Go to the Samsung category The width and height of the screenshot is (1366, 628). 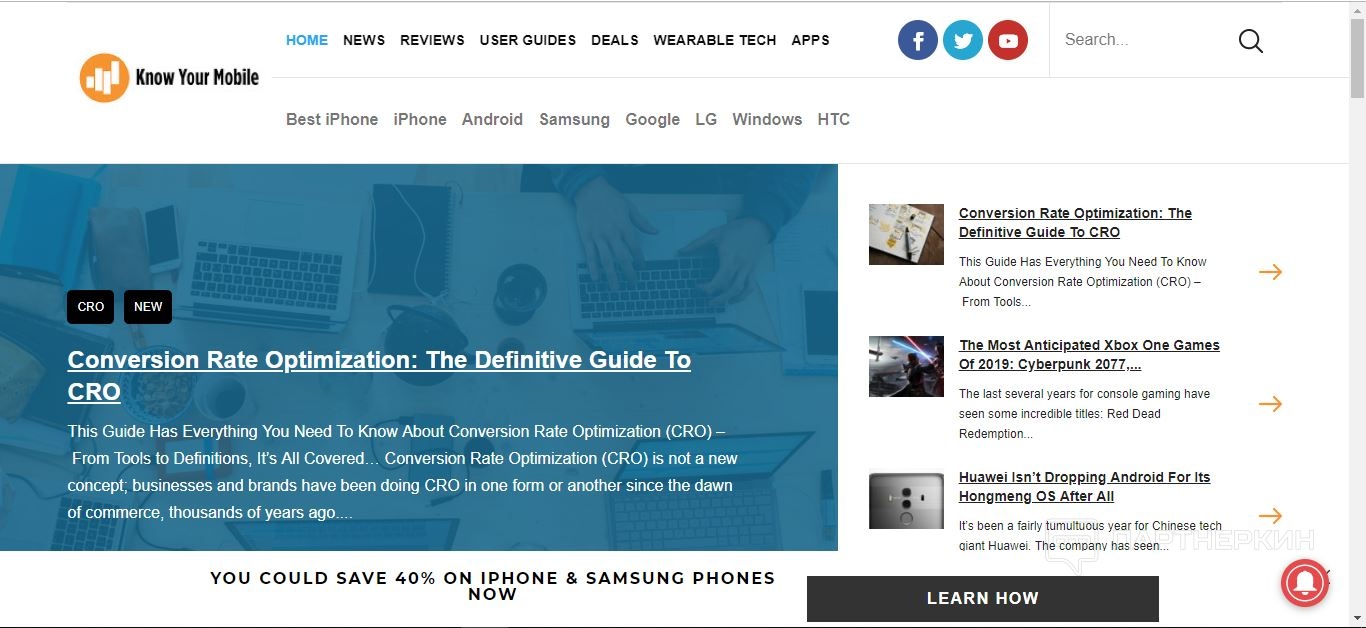click(x=574, y=119)
